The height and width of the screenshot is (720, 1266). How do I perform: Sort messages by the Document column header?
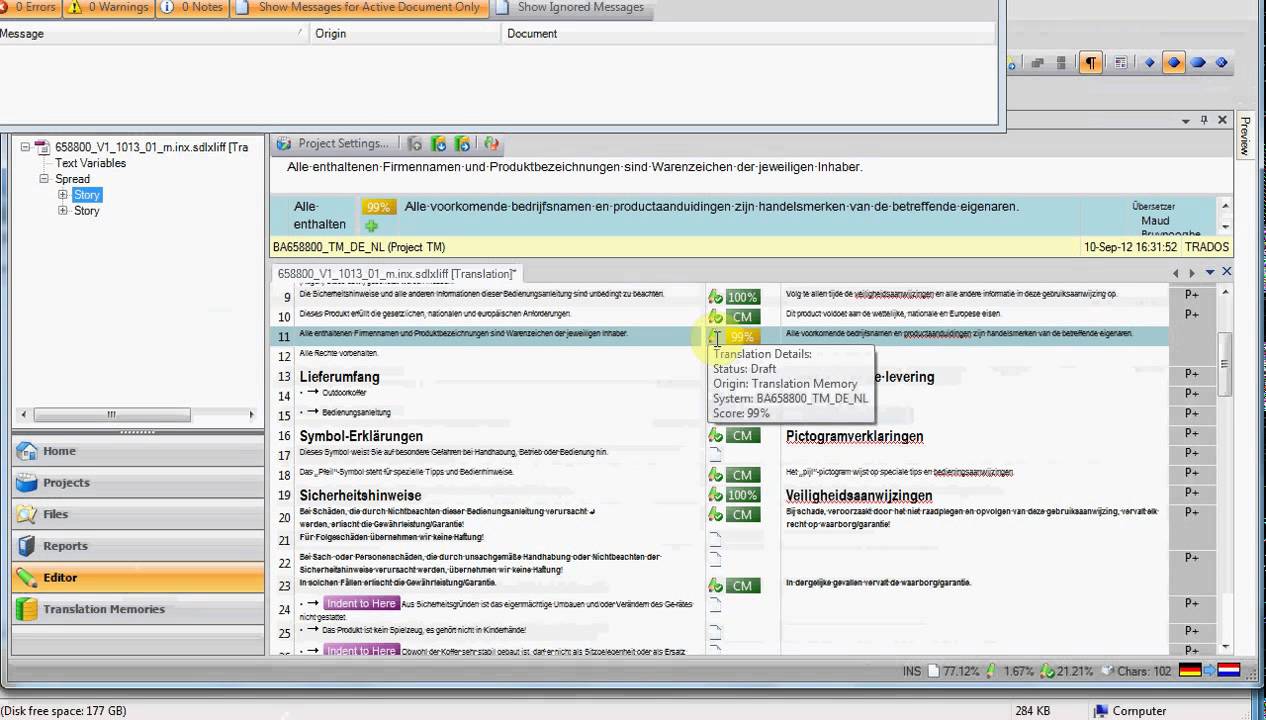click(x=748, y=33)
